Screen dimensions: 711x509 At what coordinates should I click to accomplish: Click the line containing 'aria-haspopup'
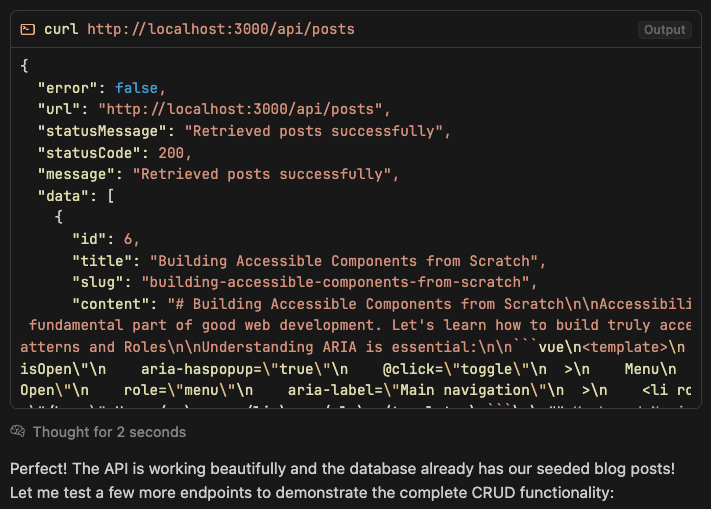point(348,368)
